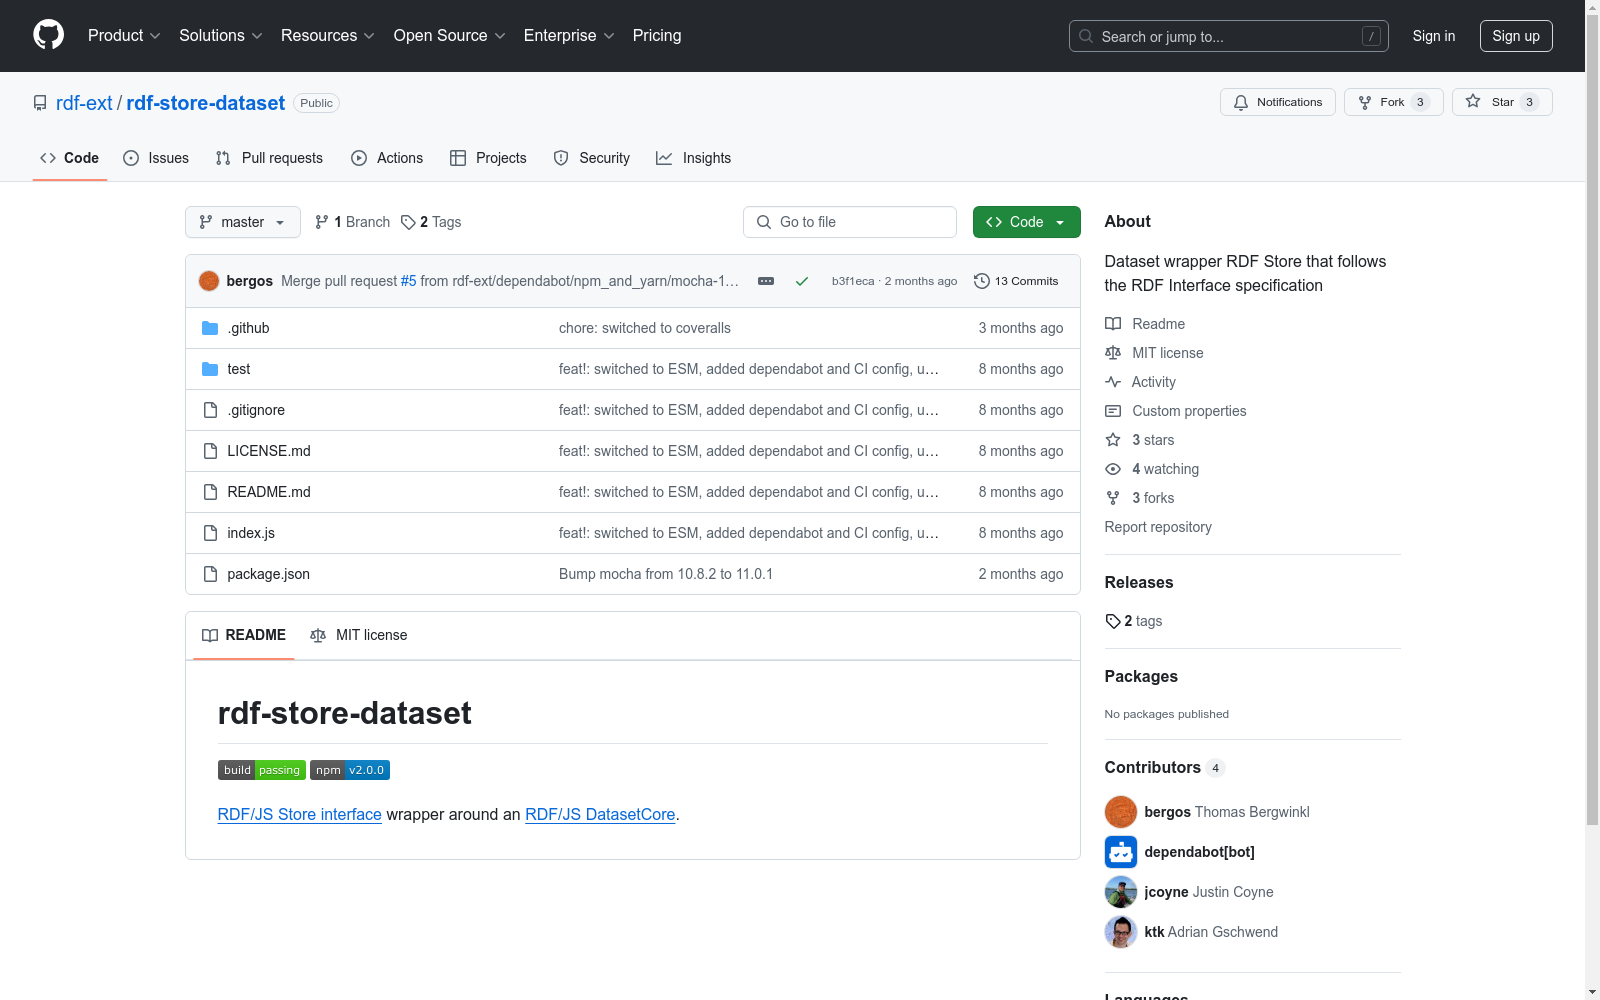Viewport: 1600px width, 1000px height.
Task: Click the package.json file icon
Action: [x=210, y=574]
